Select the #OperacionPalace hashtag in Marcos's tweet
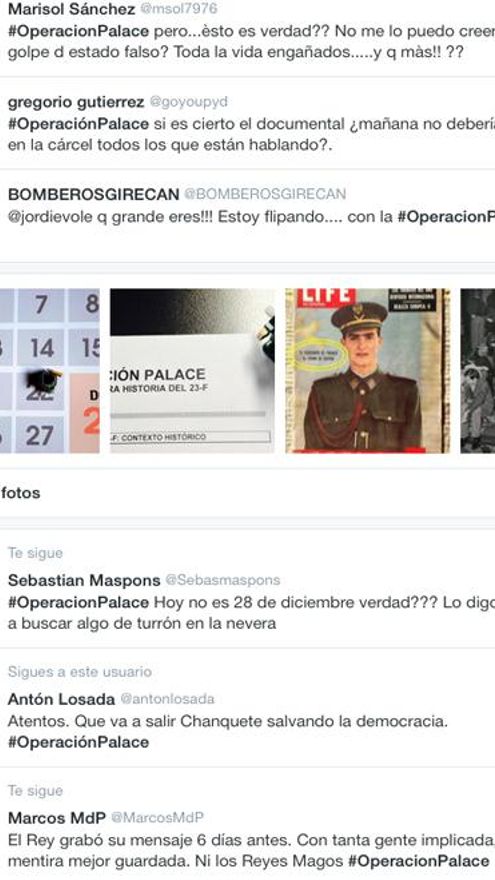Viewport: 495px width, 880px height. click(419, 861)
